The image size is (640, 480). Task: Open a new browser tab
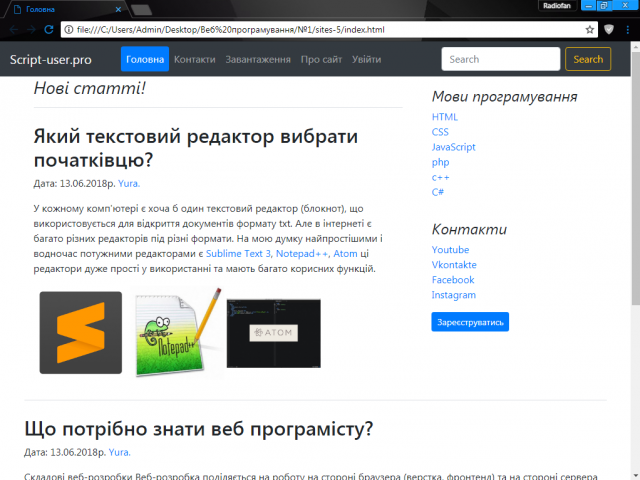(x=142, y=10)
